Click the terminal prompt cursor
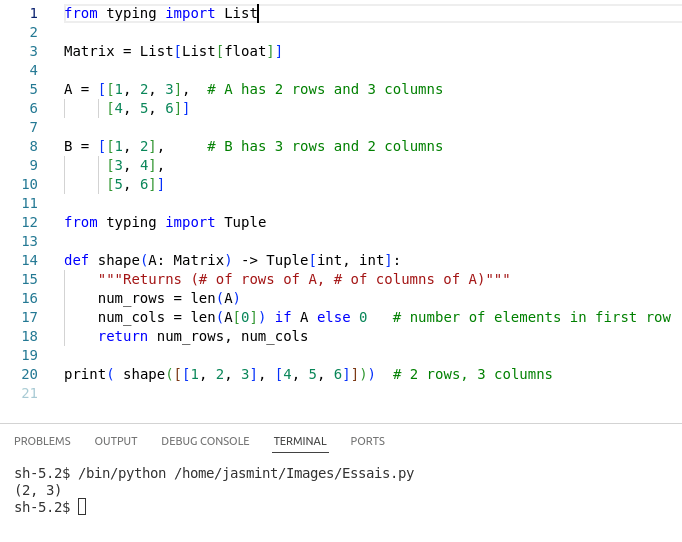 click(x=82, y=507)
